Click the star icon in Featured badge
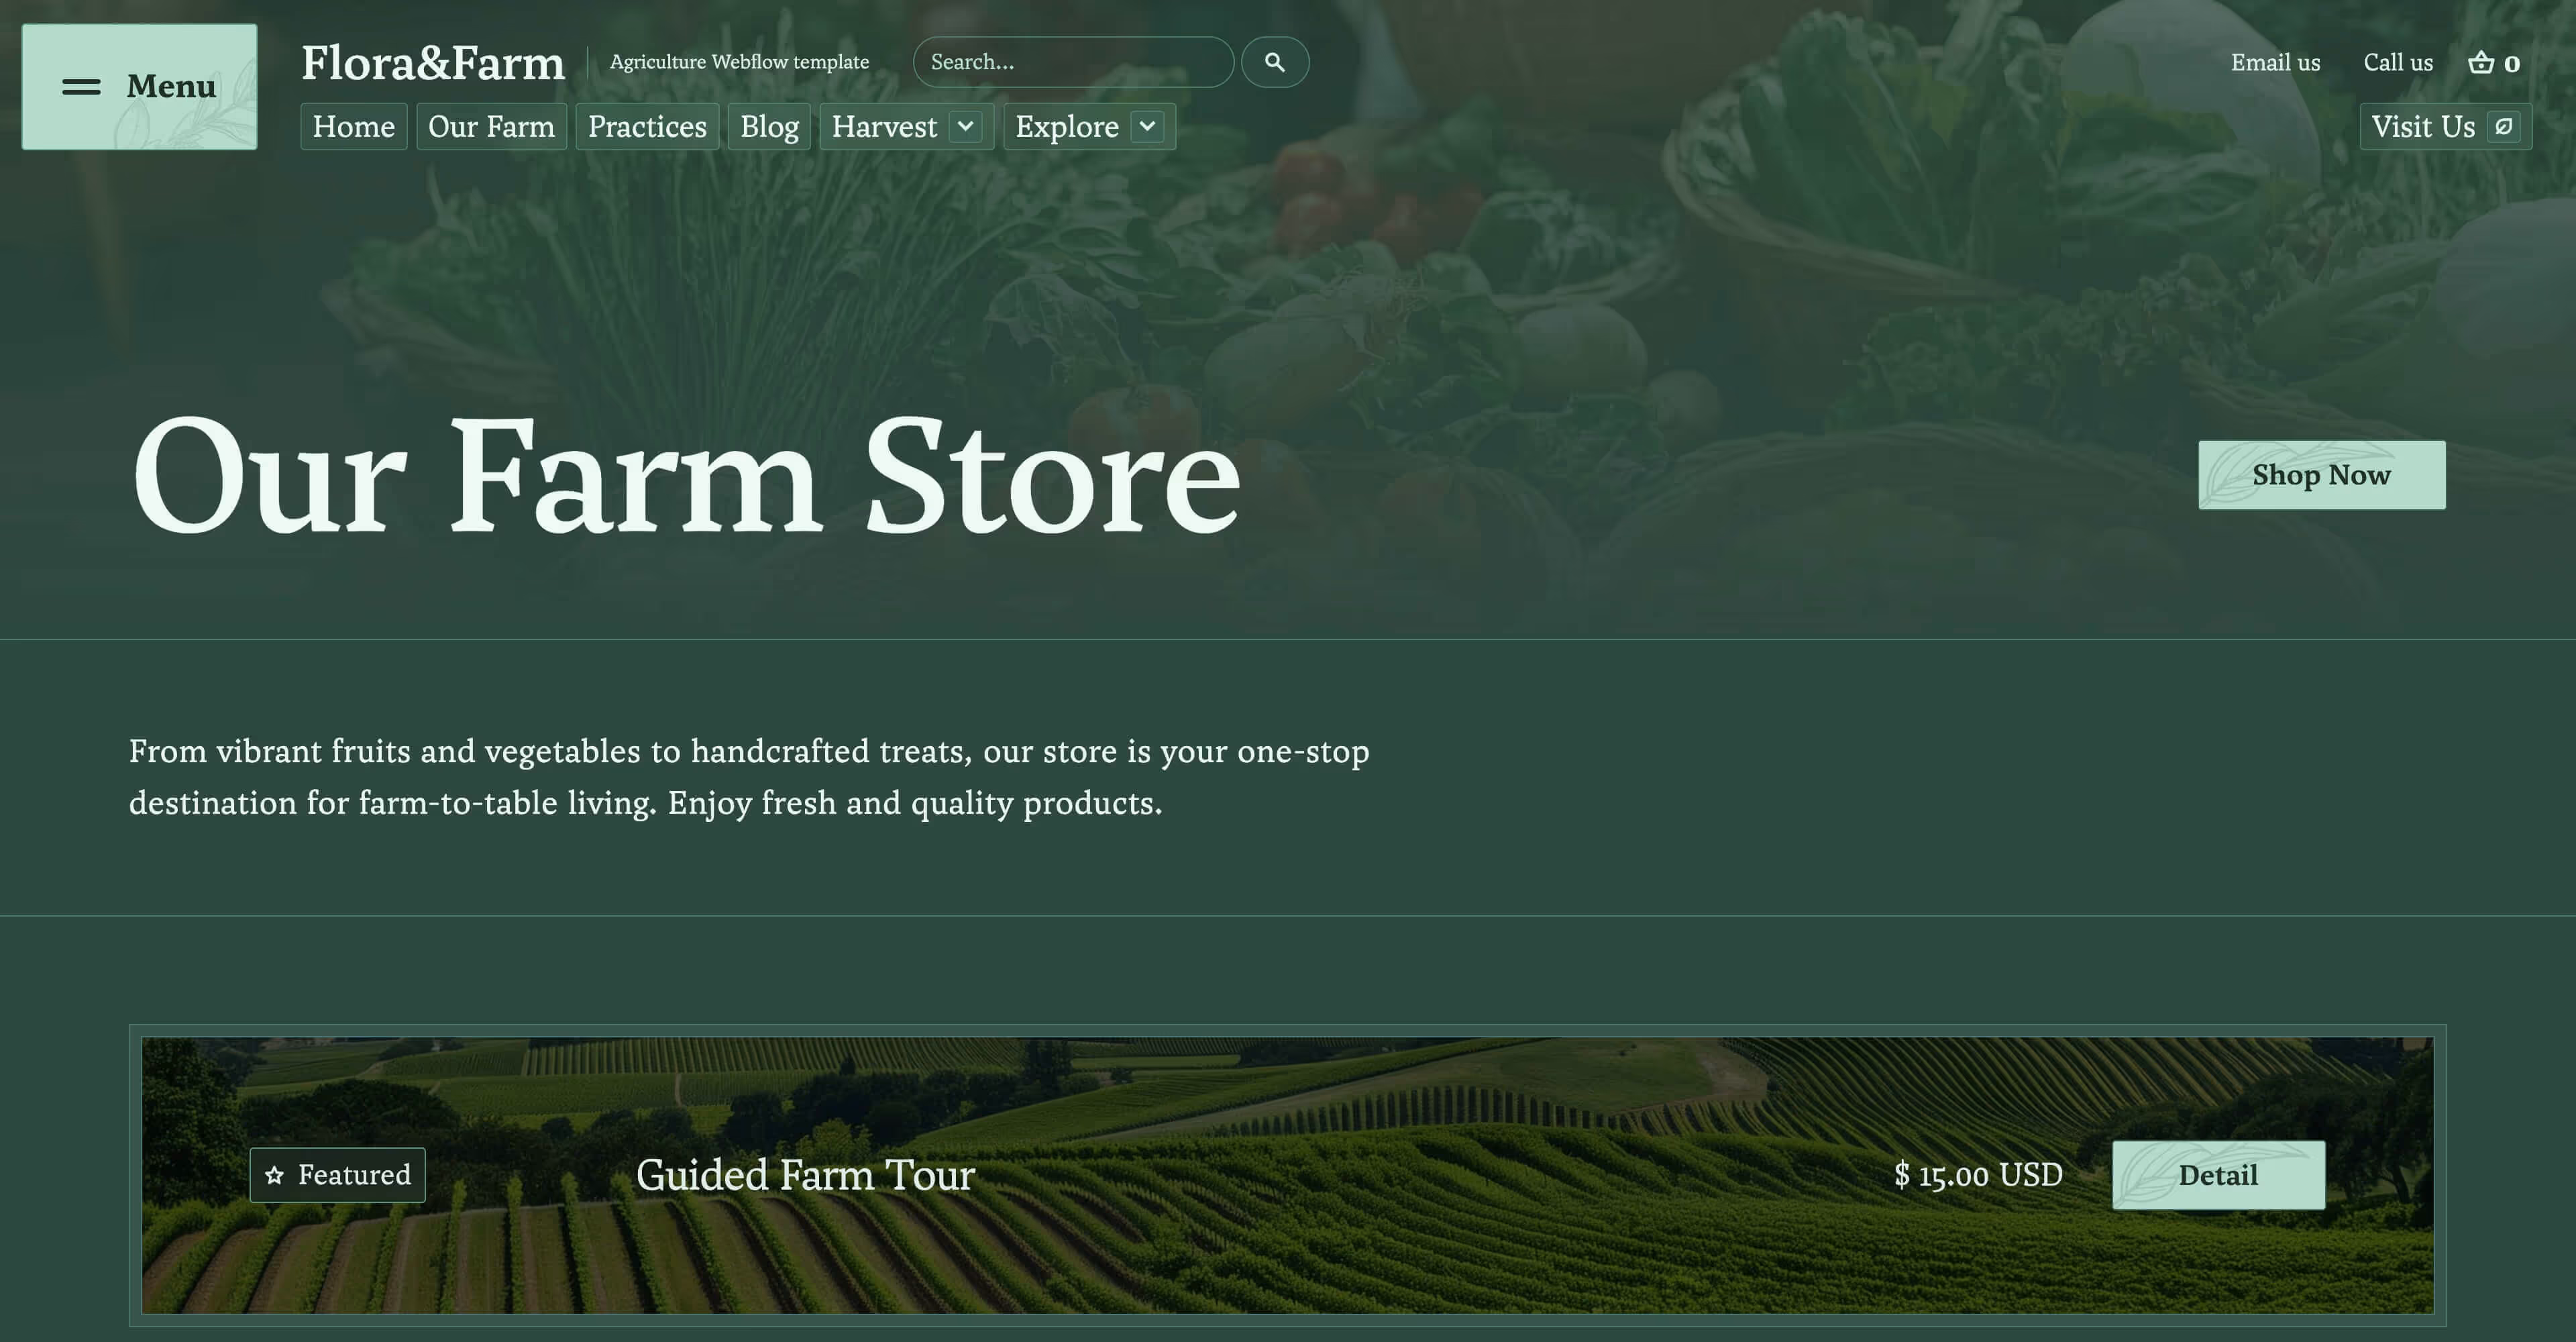This screenshot has height=1342, width=2576. pos(274,1175)
